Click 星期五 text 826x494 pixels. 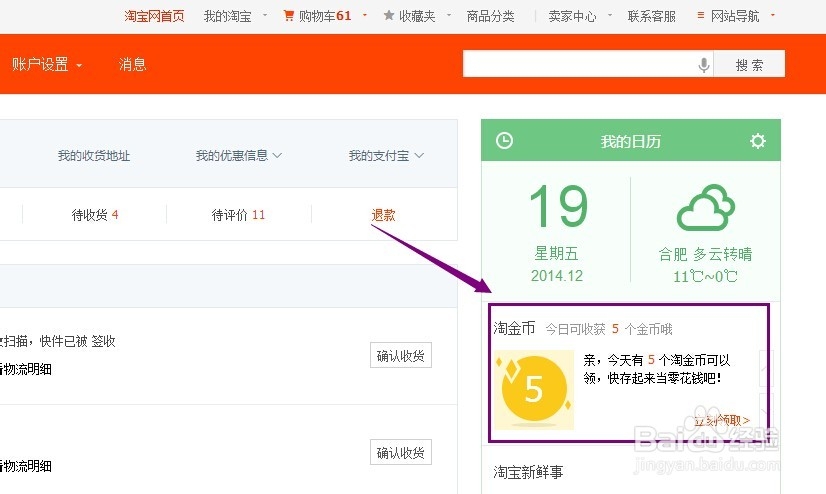tap(556, 253)
